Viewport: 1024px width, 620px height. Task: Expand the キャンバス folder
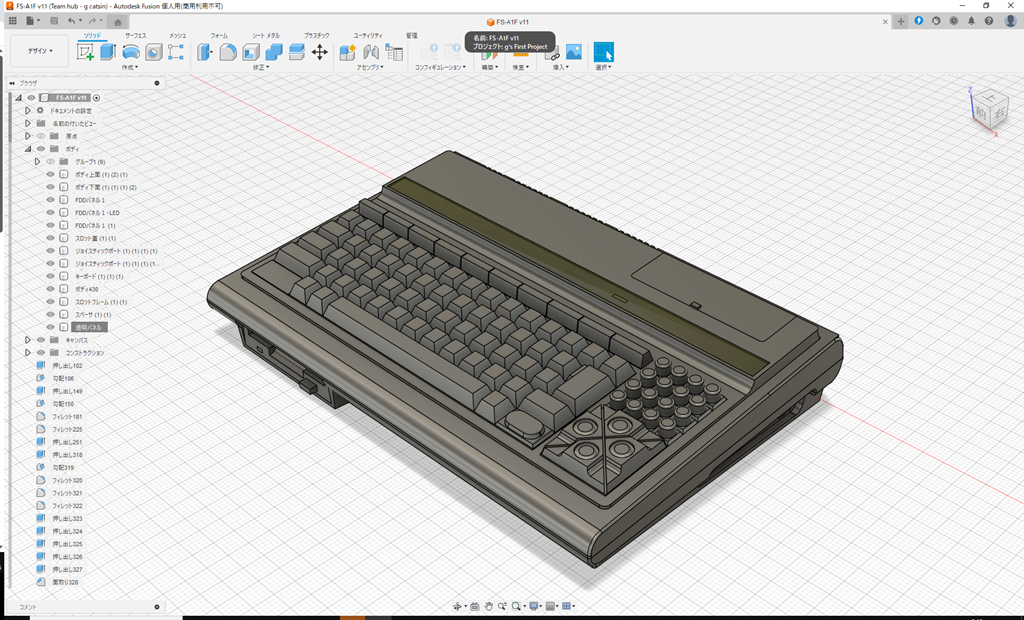click(x=27, y=338)
